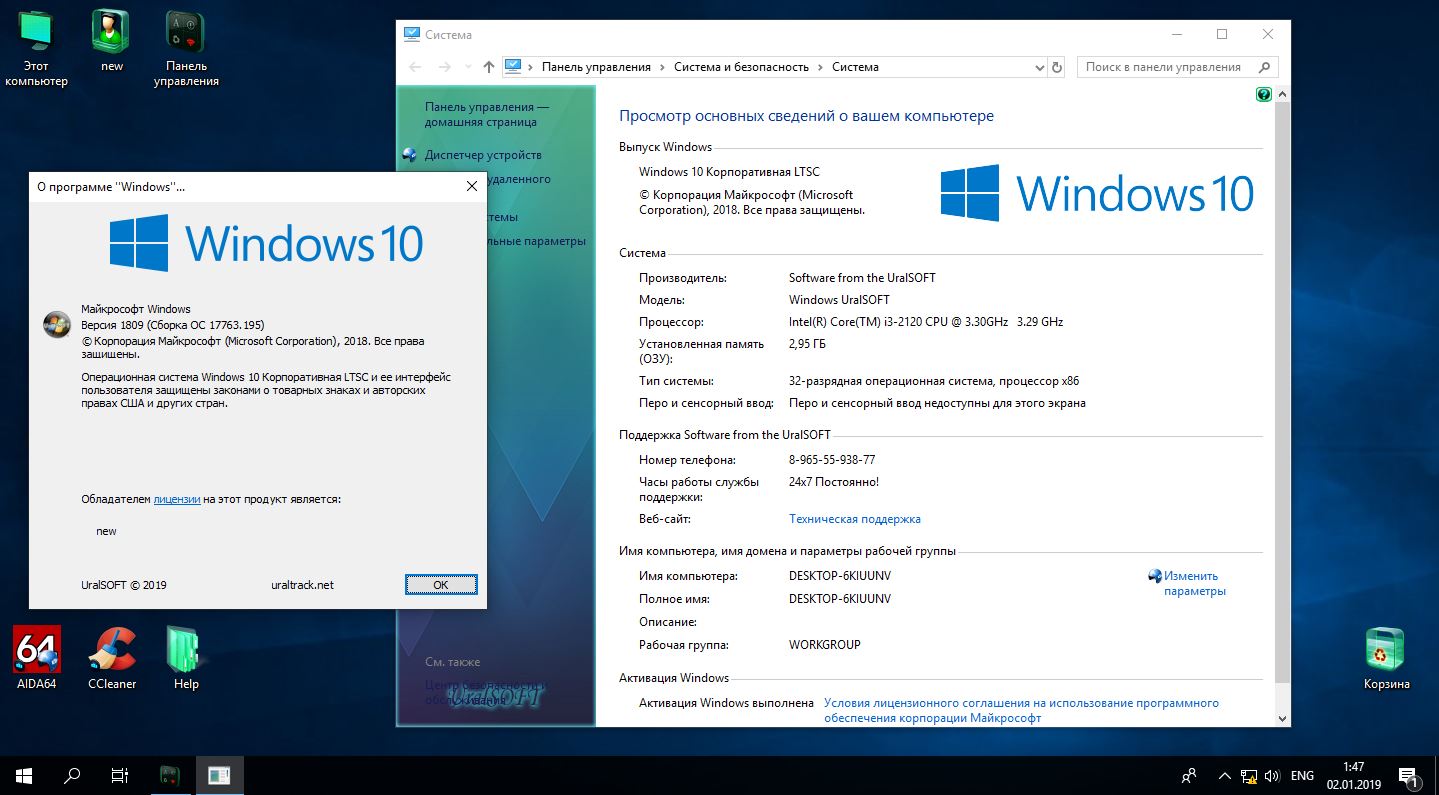
Task: Launch CCleaner from the desktop
Action: [112, 658]
